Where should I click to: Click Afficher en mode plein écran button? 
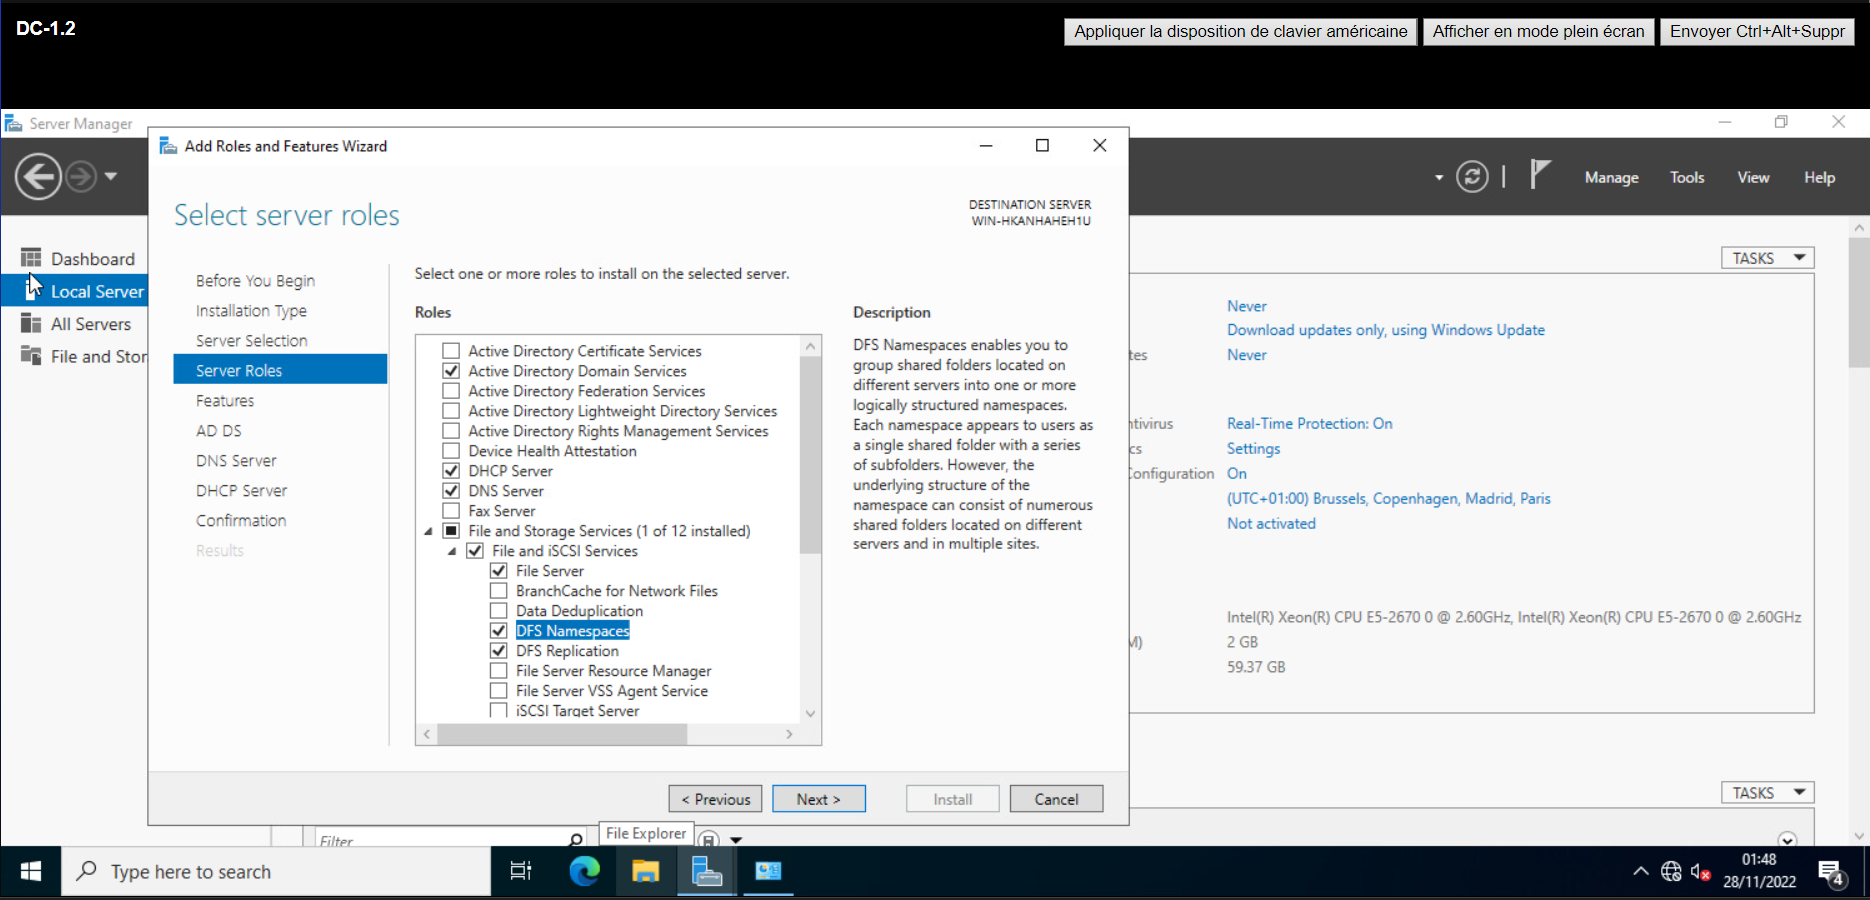pos(1538,31)
